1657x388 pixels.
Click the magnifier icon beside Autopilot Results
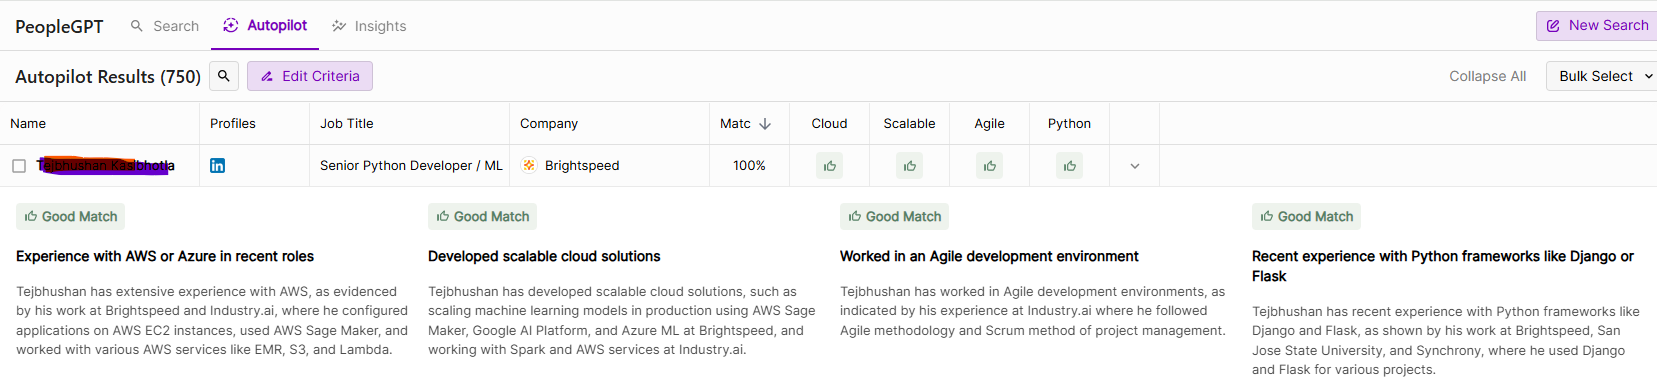pyautogui.click(x=224, y=76)
